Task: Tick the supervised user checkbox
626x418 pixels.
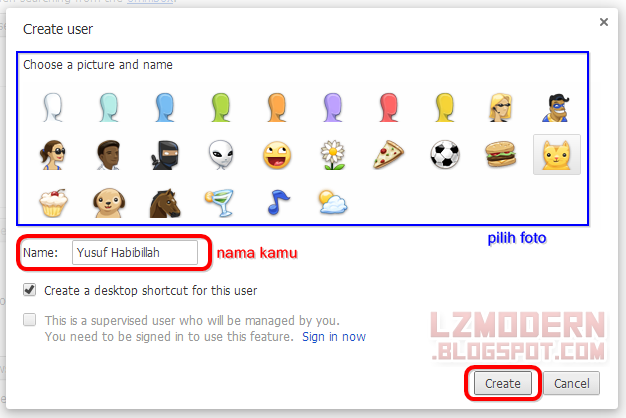Action: (x=30, y=320)
